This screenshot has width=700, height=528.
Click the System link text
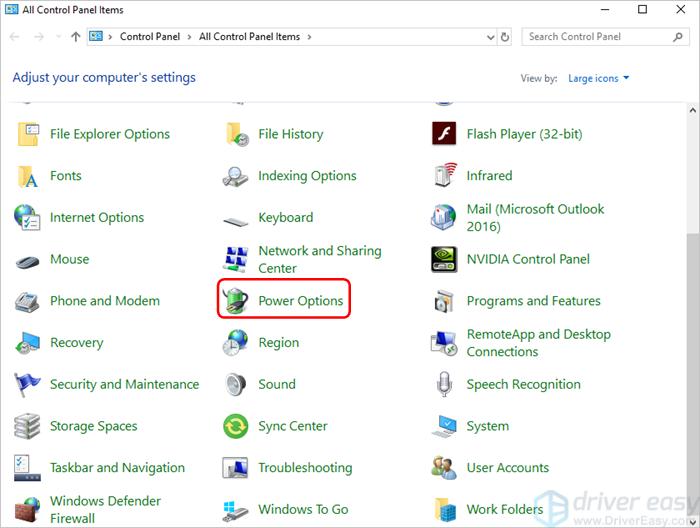tap(488, 426)
